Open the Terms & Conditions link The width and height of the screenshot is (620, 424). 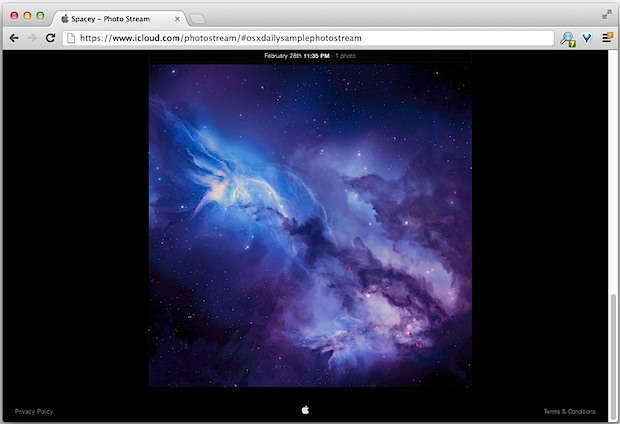[569, 411]
